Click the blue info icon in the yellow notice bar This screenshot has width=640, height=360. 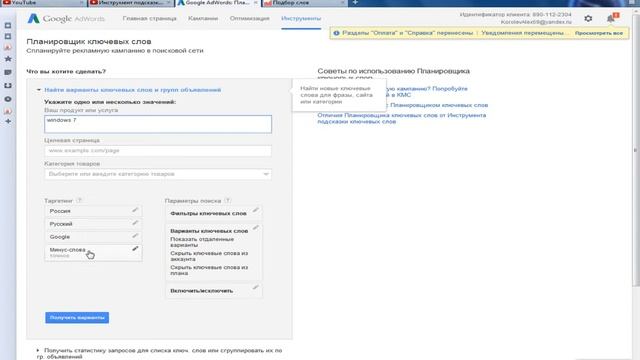(336, 33)
